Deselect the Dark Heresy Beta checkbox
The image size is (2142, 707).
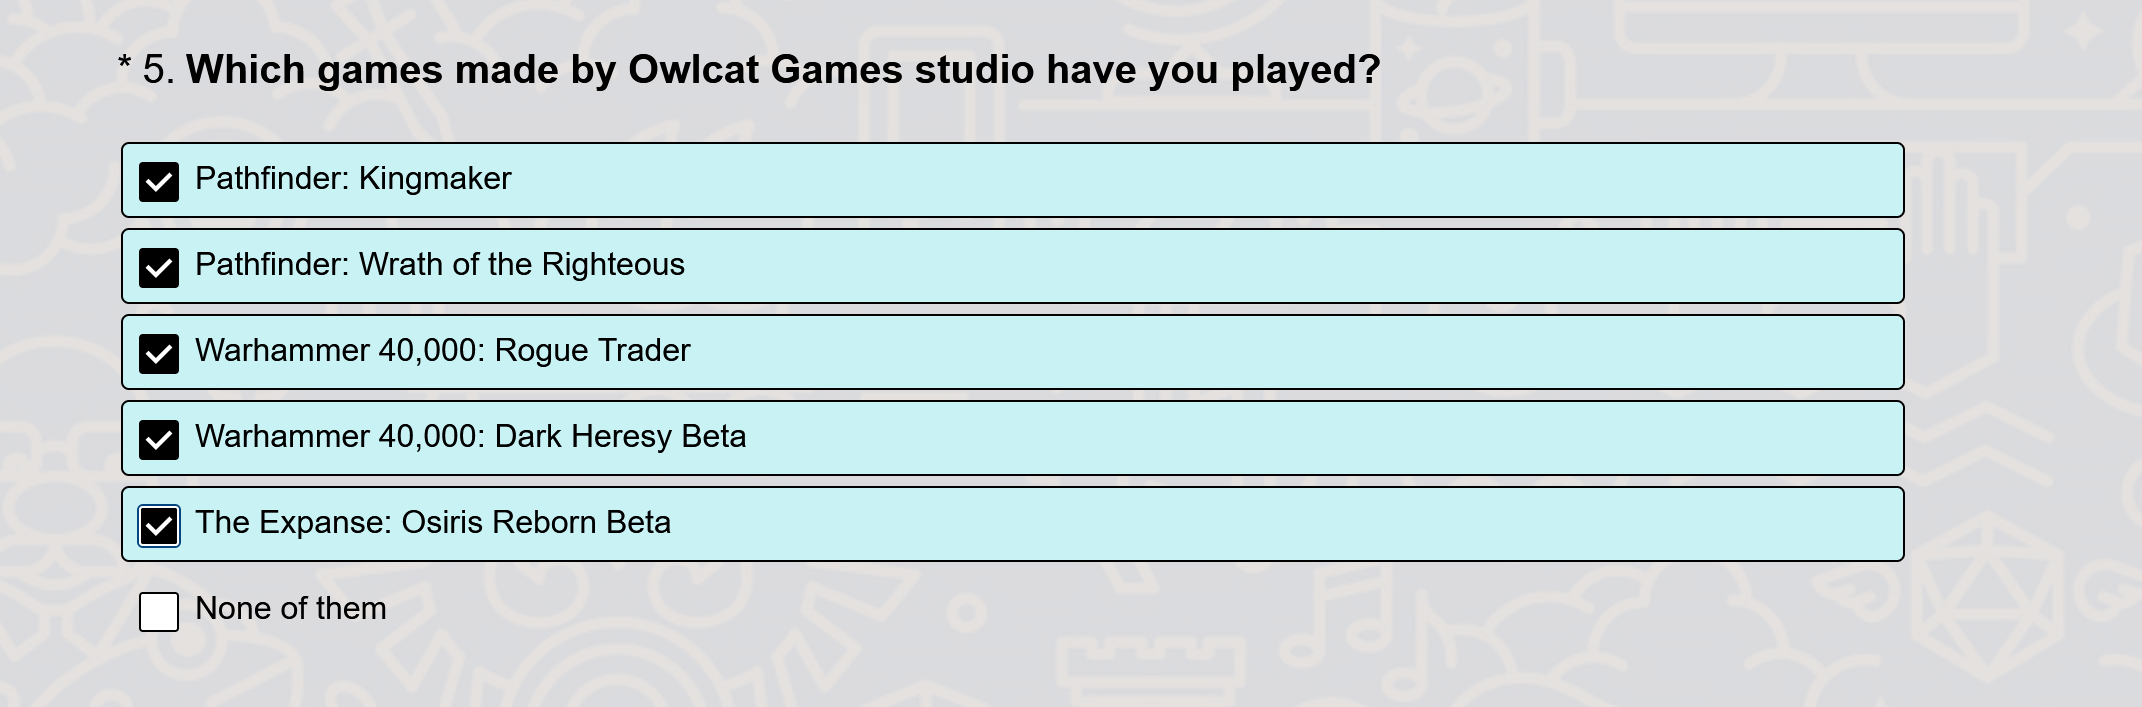159,440
